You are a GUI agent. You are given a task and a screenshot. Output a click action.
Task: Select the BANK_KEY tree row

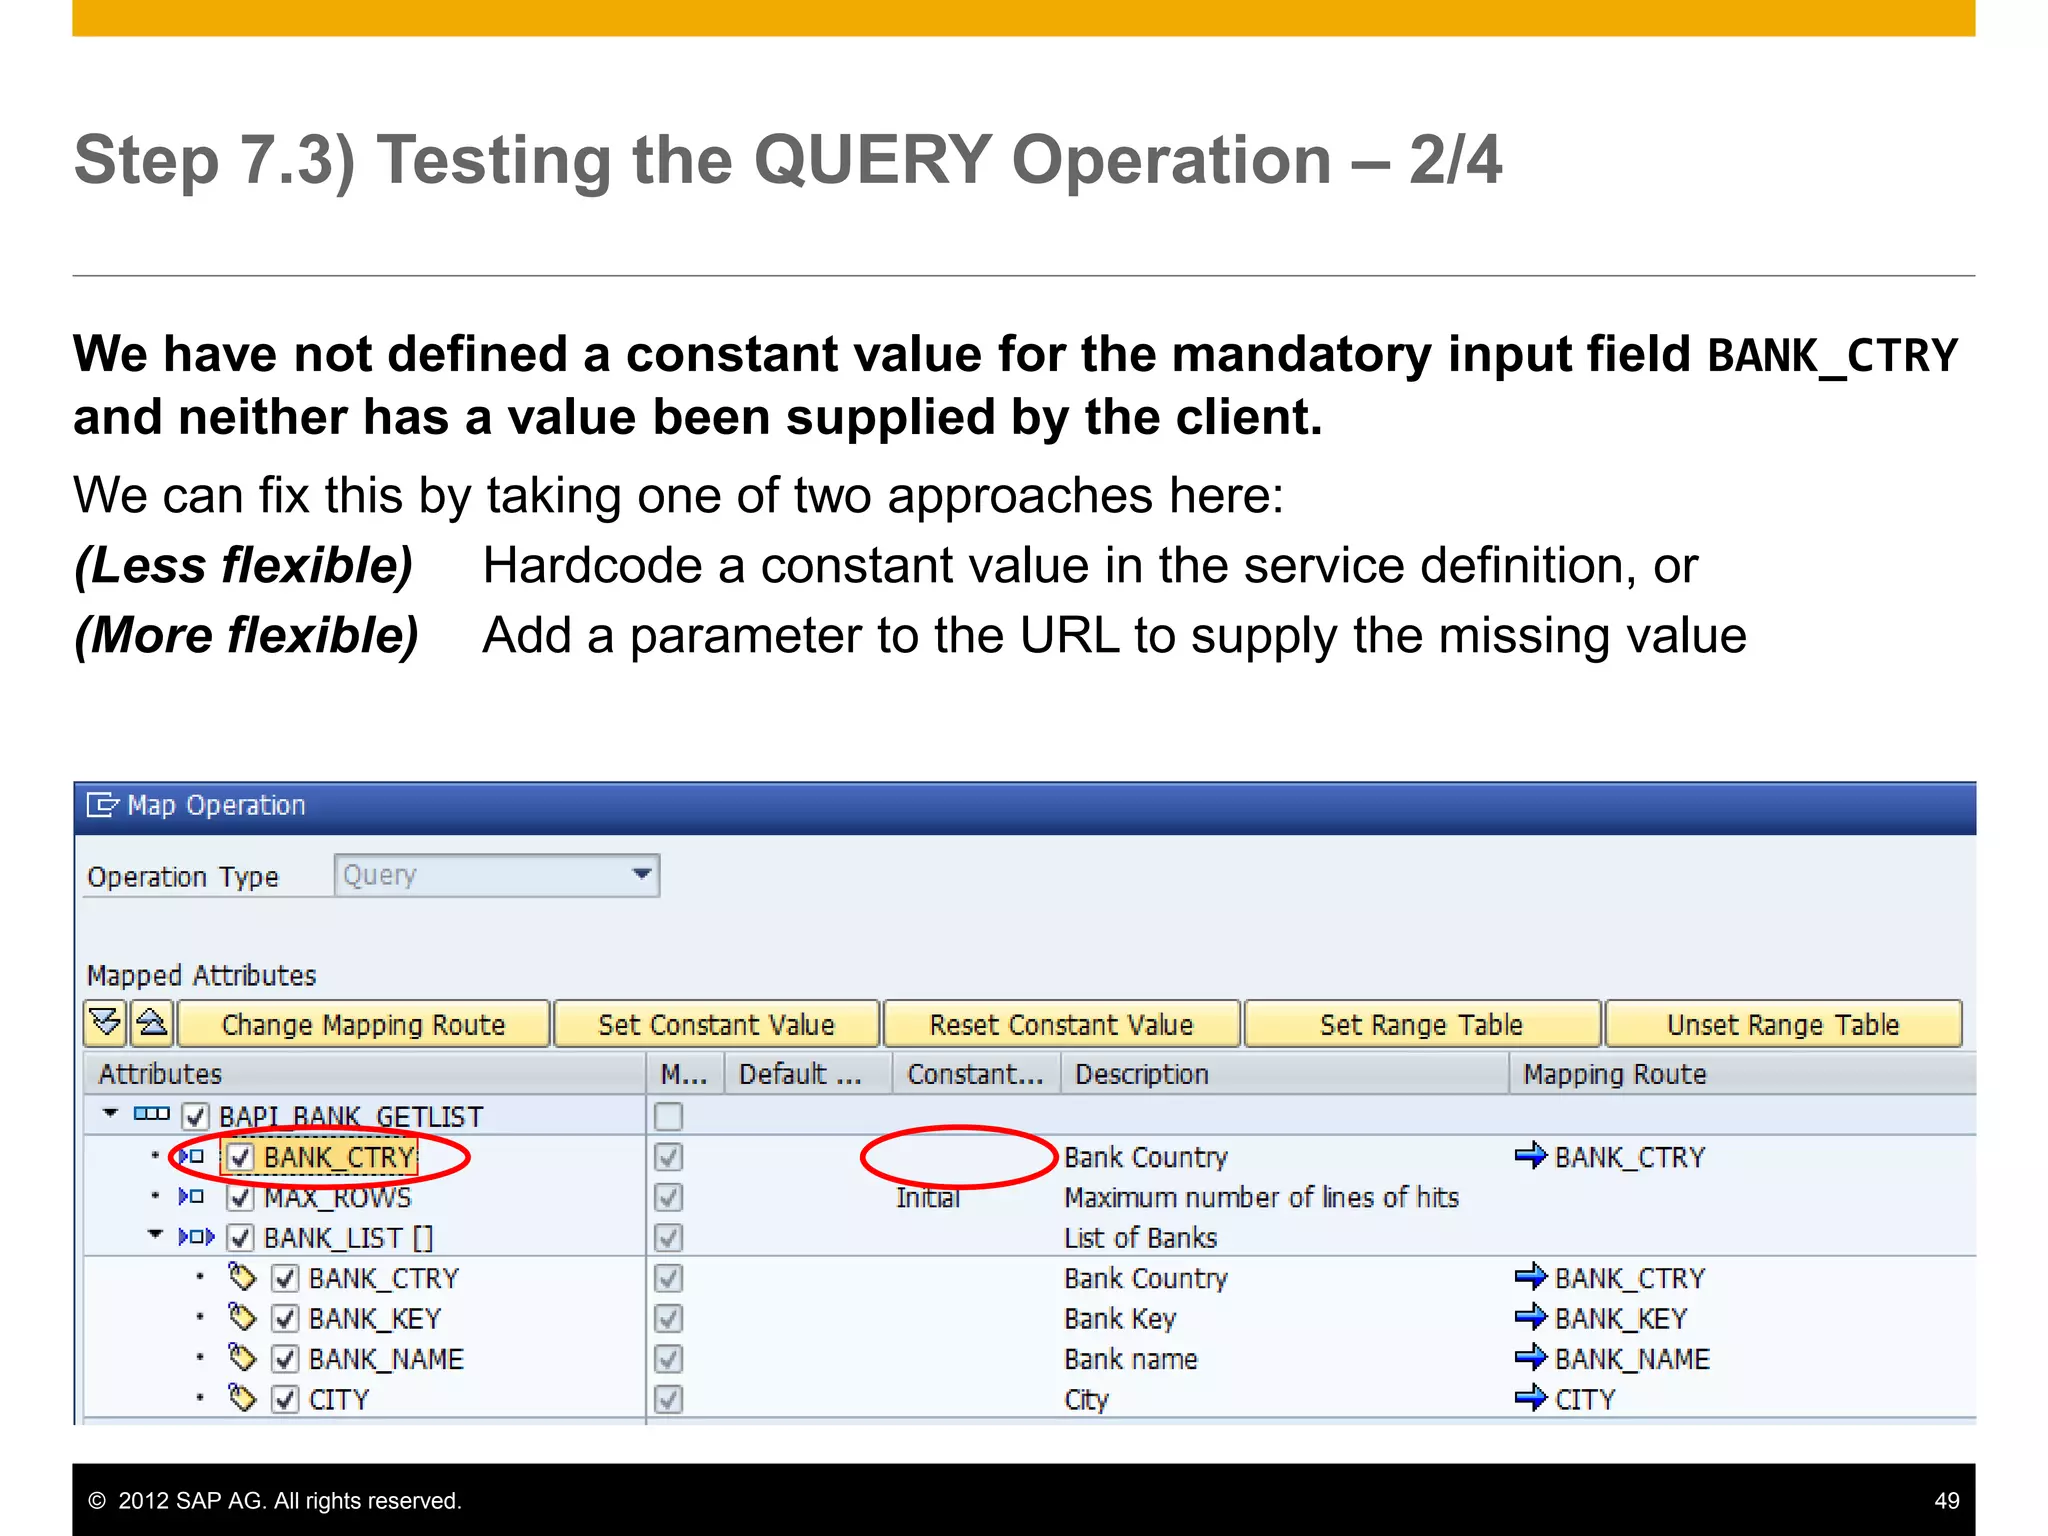point(375,1319)
